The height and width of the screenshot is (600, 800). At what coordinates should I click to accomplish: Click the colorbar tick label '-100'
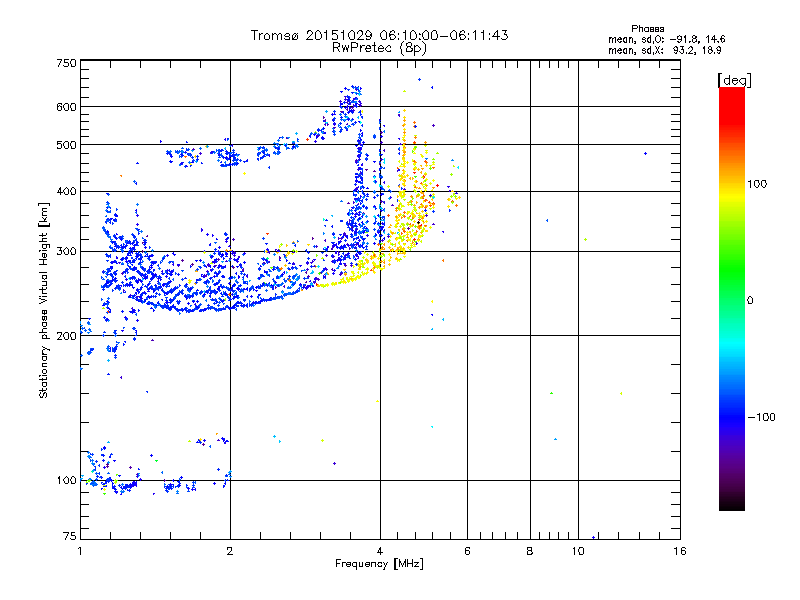pyautogui.click(x=761, y=417)
